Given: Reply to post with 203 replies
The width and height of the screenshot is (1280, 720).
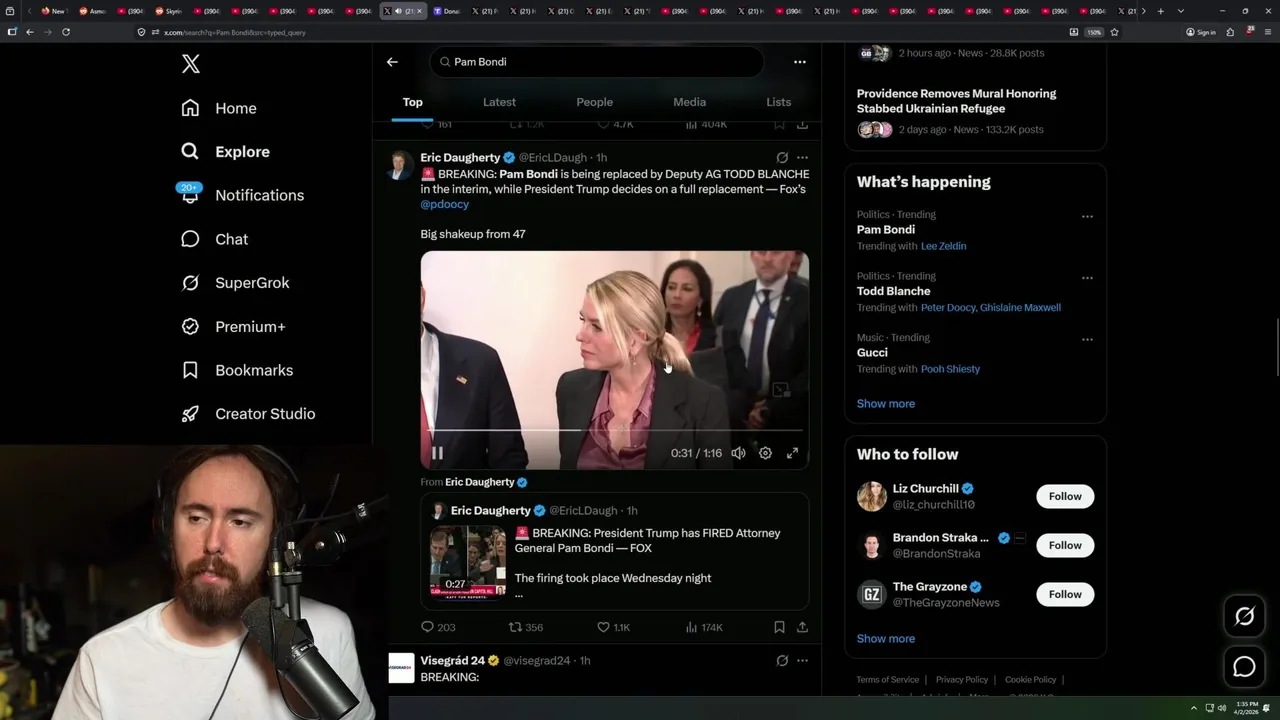Looking at the screenshot, I should pyautogui.click(x=438, y=627).
